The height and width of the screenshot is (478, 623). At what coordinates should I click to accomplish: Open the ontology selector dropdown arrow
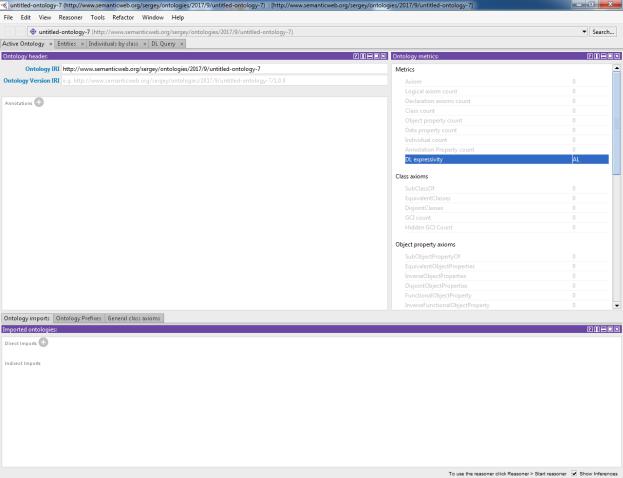click(584, 32)
